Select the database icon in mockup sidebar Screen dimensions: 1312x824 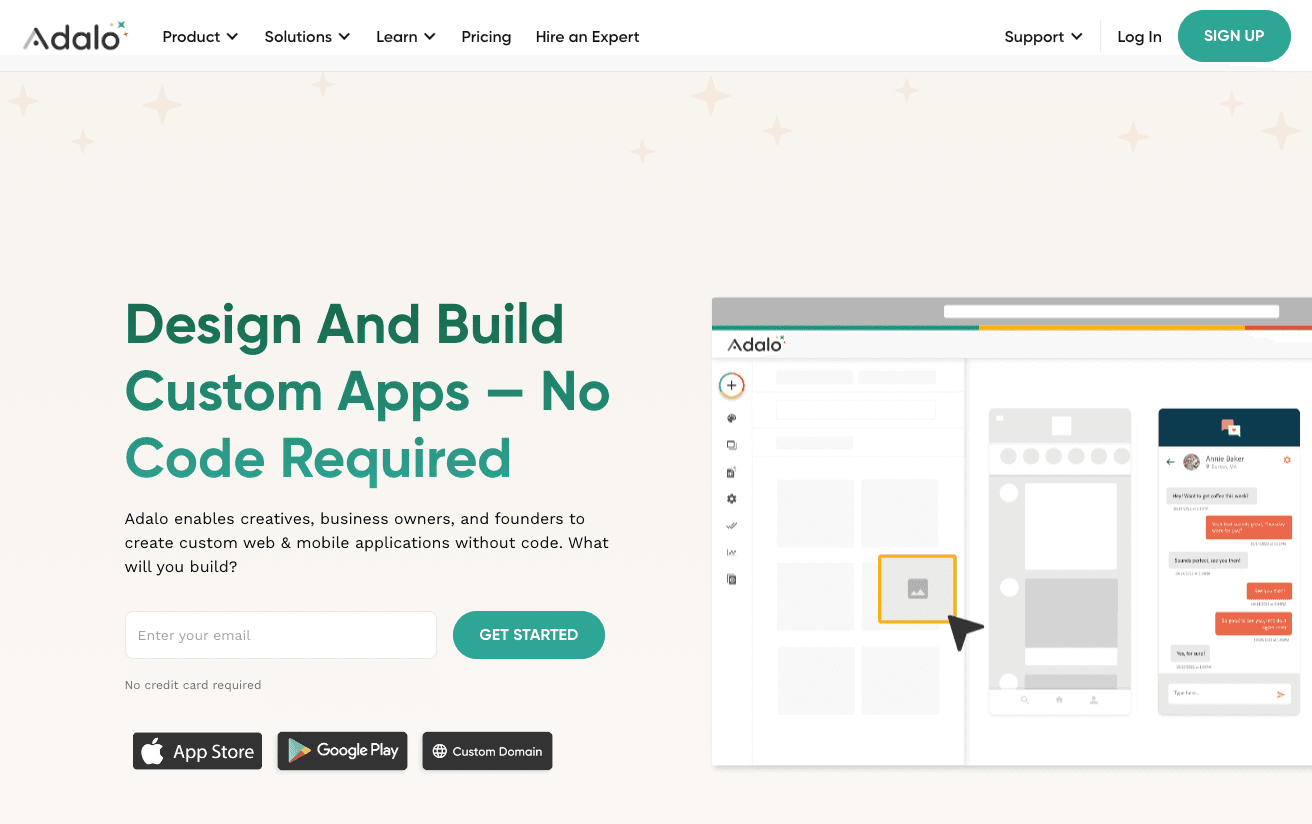point(732,472)
